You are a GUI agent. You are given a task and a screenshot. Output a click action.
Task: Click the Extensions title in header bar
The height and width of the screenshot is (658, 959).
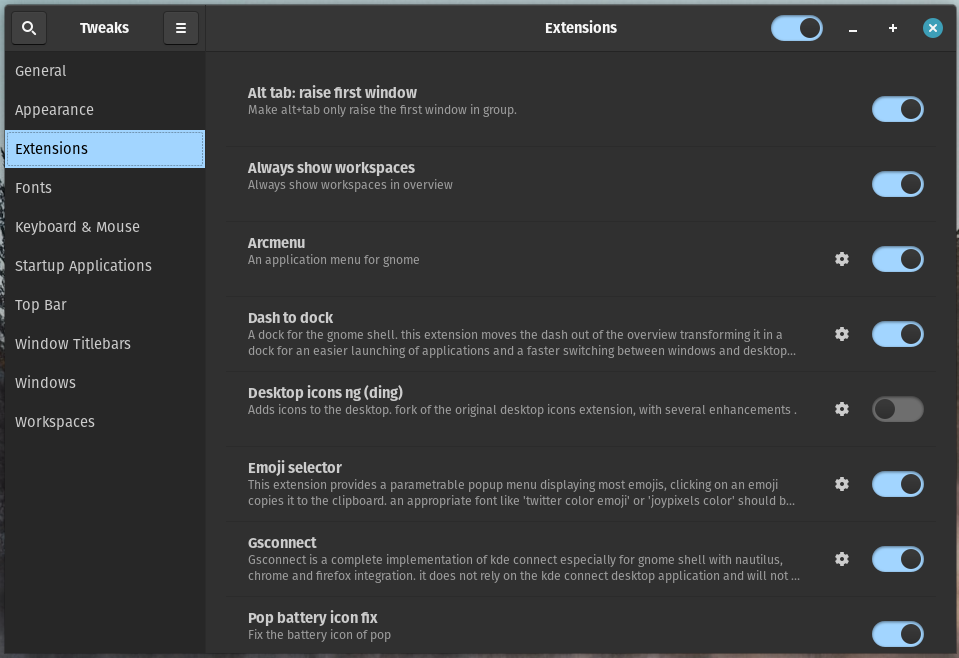tap(580, 28)
